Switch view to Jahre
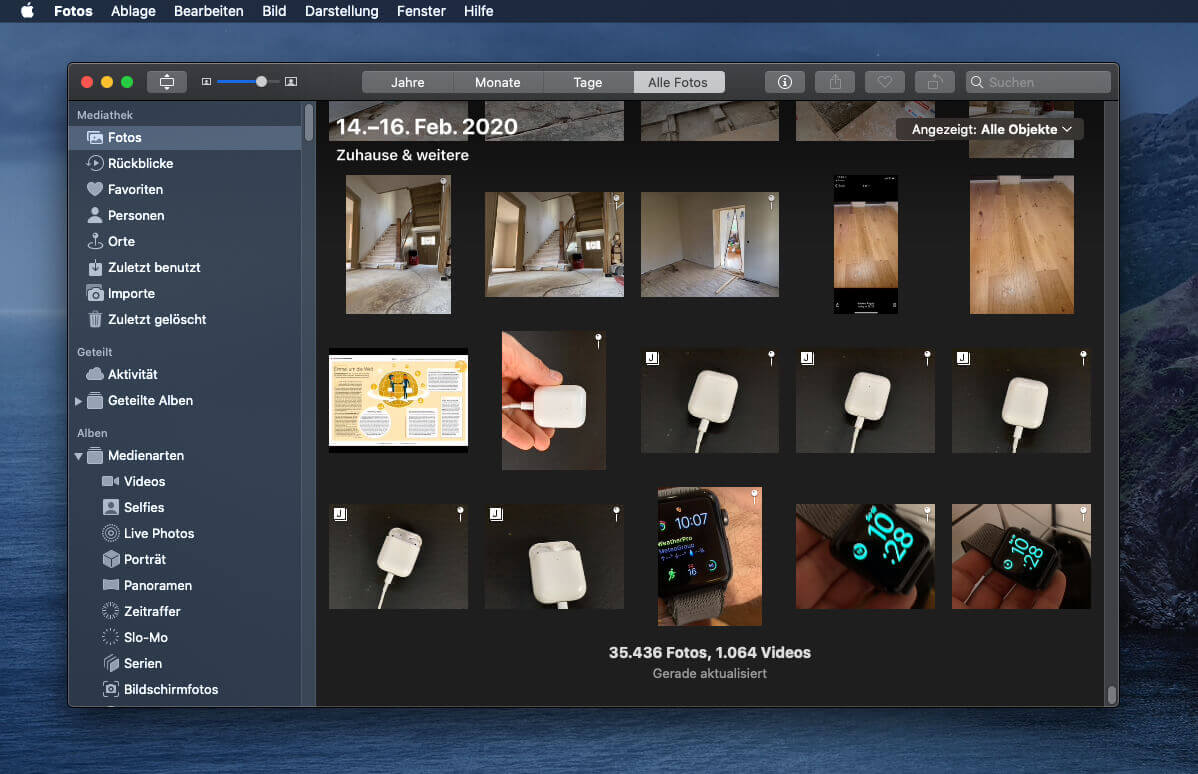This screenshot has height=774, width=1198. (407, 82)
